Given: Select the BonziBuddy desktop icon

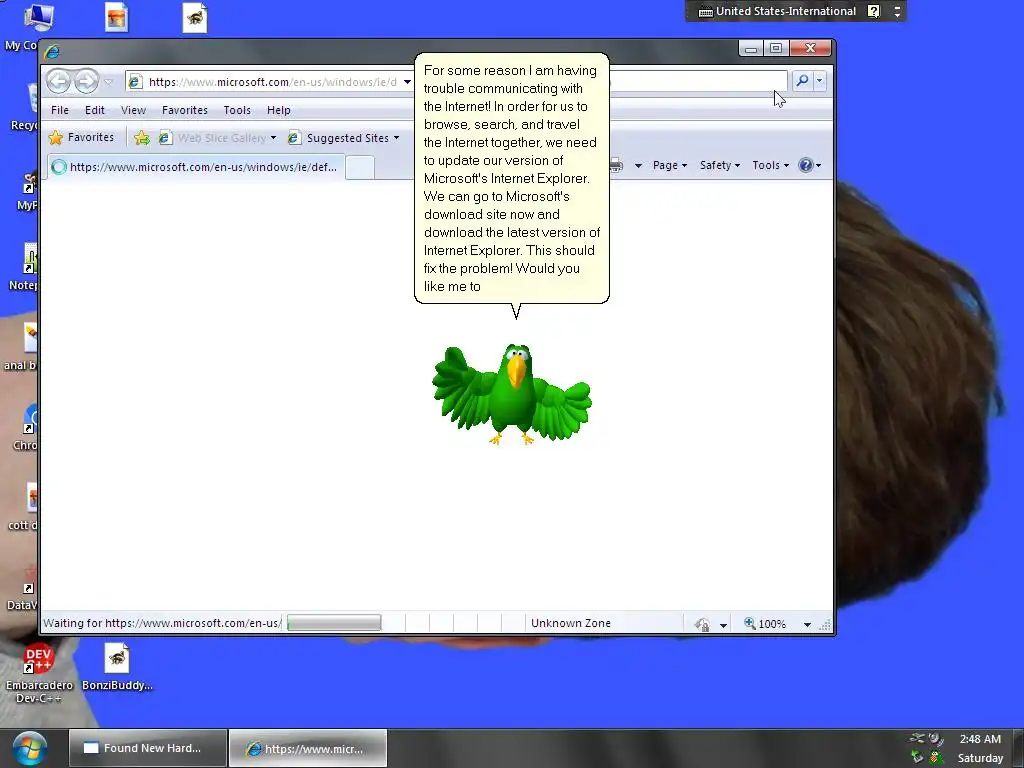Looking at the screenshot, I should point(117,667).
